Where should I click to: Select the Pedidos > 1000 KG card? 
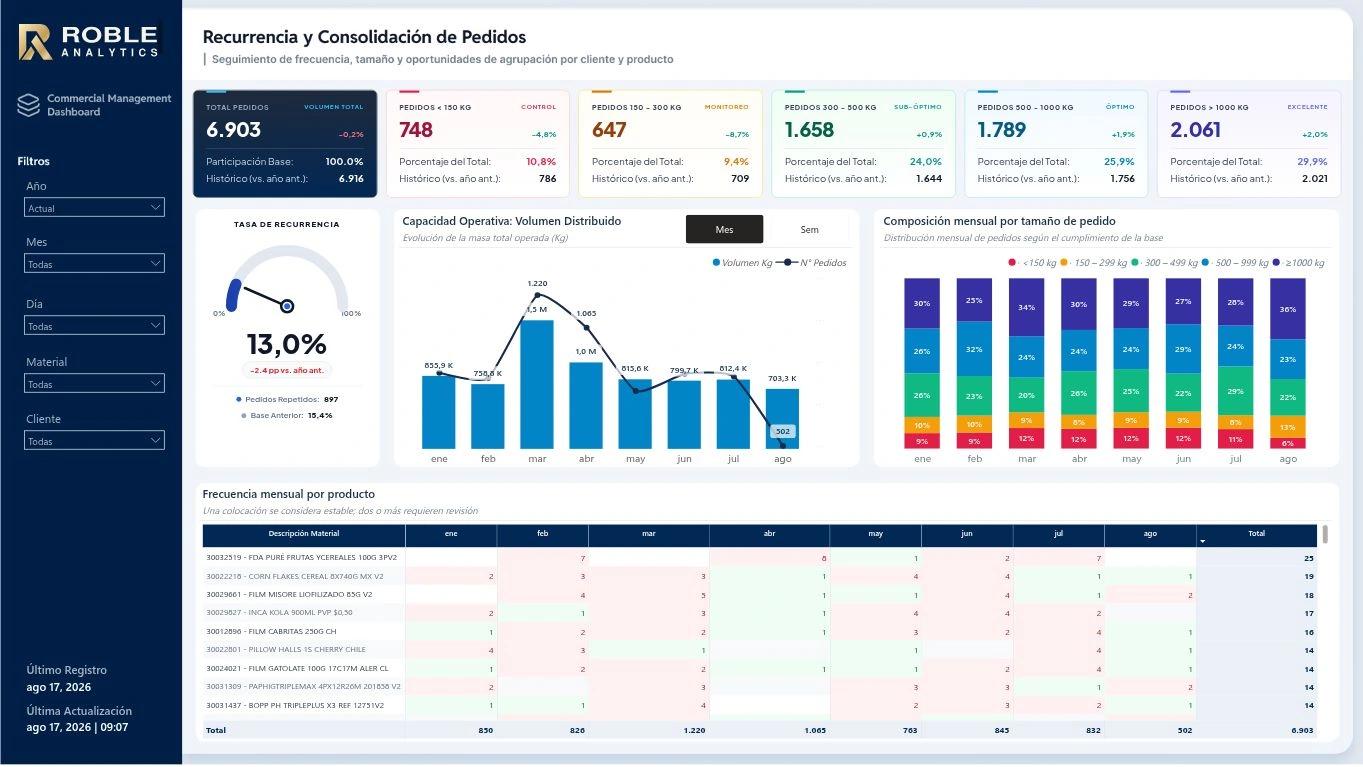point(1248,144)
